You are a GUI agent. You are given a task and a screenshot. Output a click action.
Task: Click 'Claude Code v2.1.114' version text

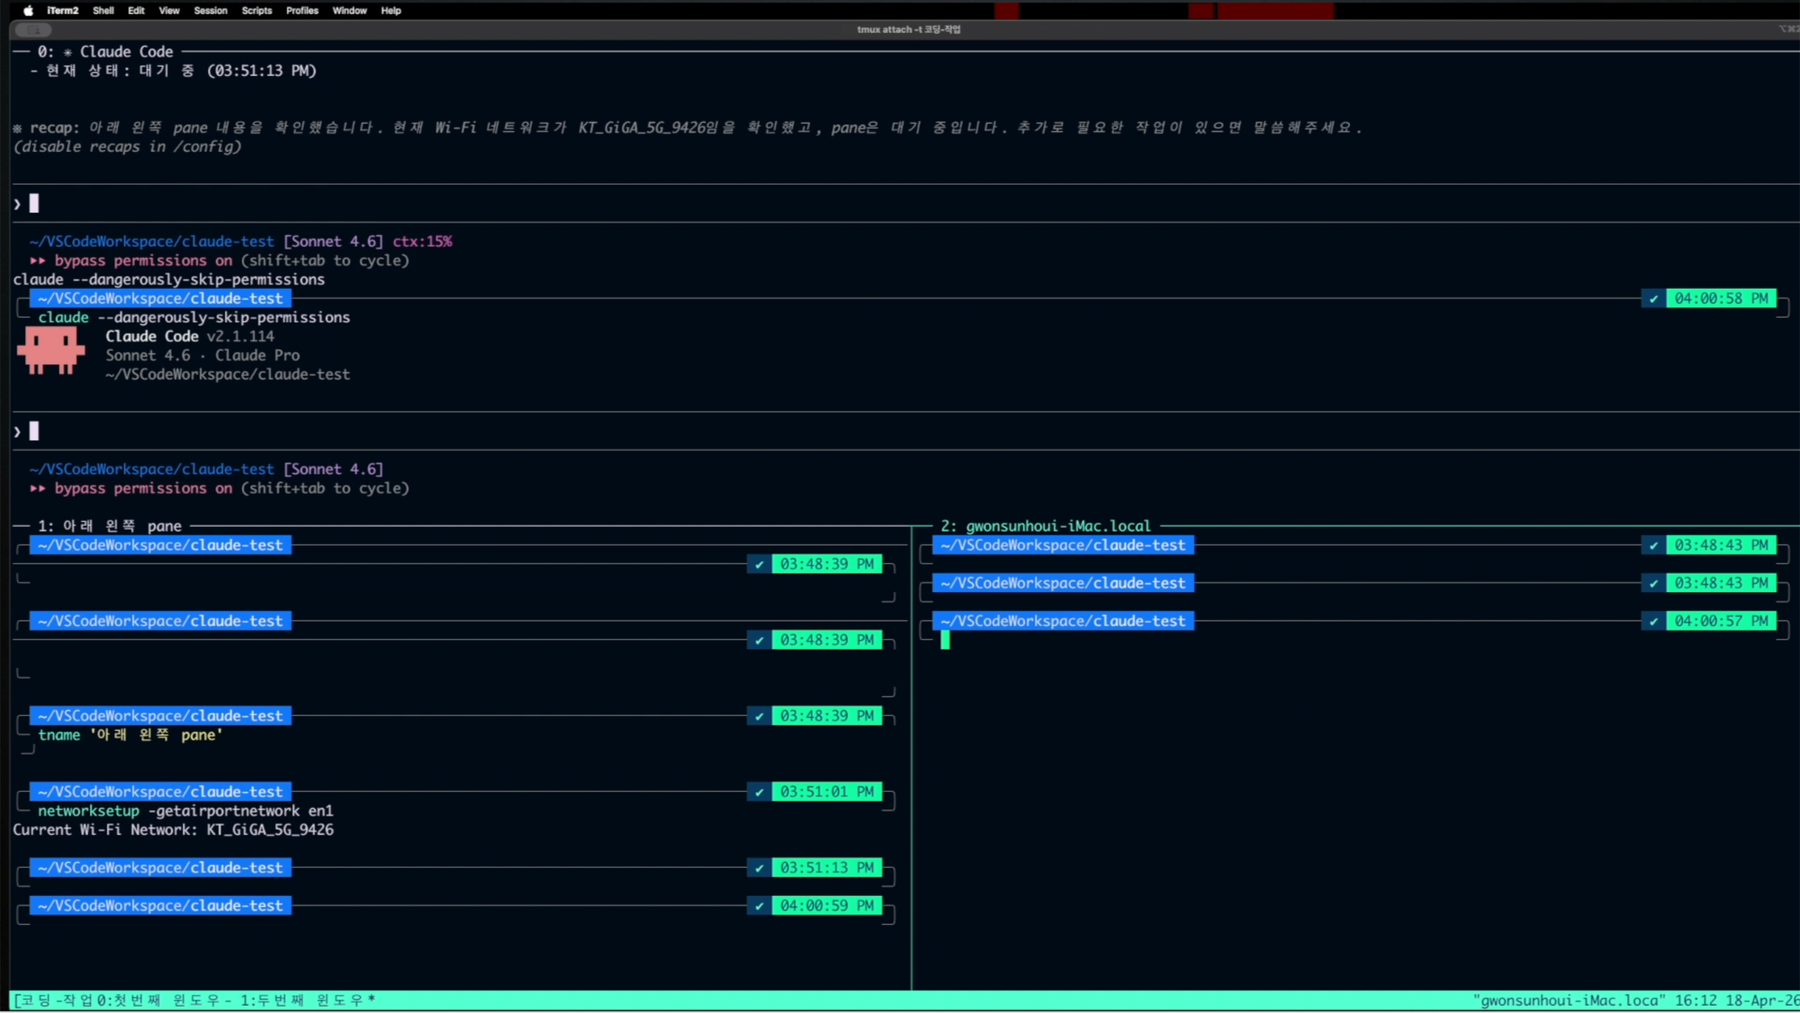pos(190,336)
